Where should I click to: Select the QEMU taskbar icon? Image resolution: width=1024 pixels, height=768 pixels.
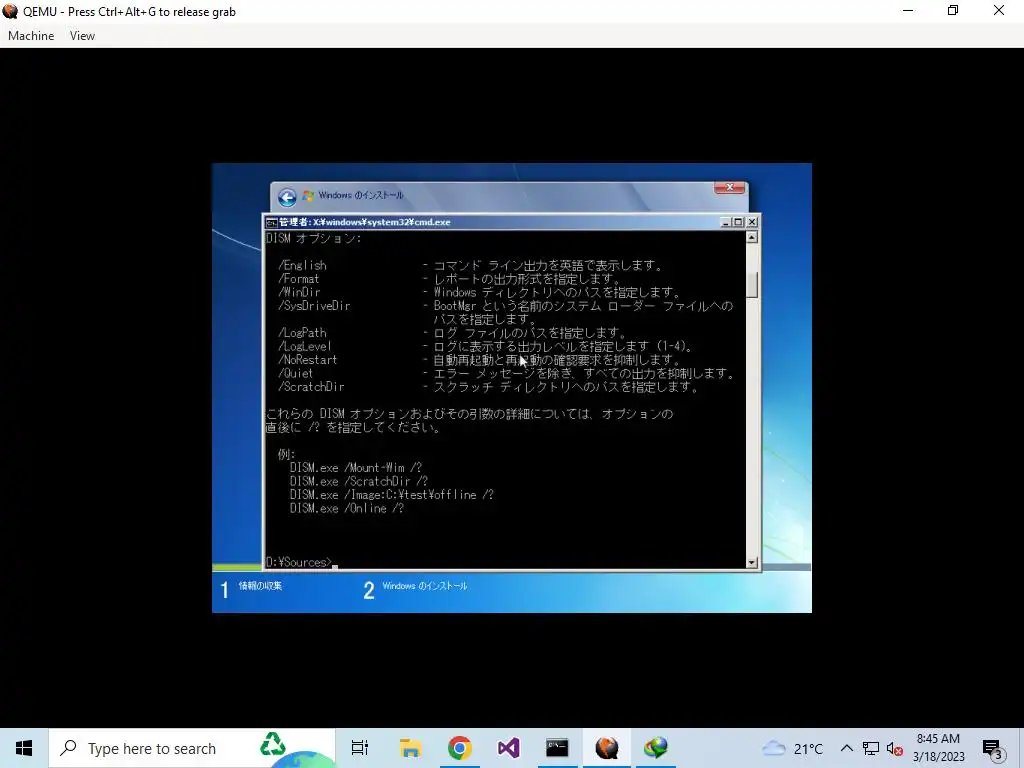pyautogui.click(x=607, y=748)
